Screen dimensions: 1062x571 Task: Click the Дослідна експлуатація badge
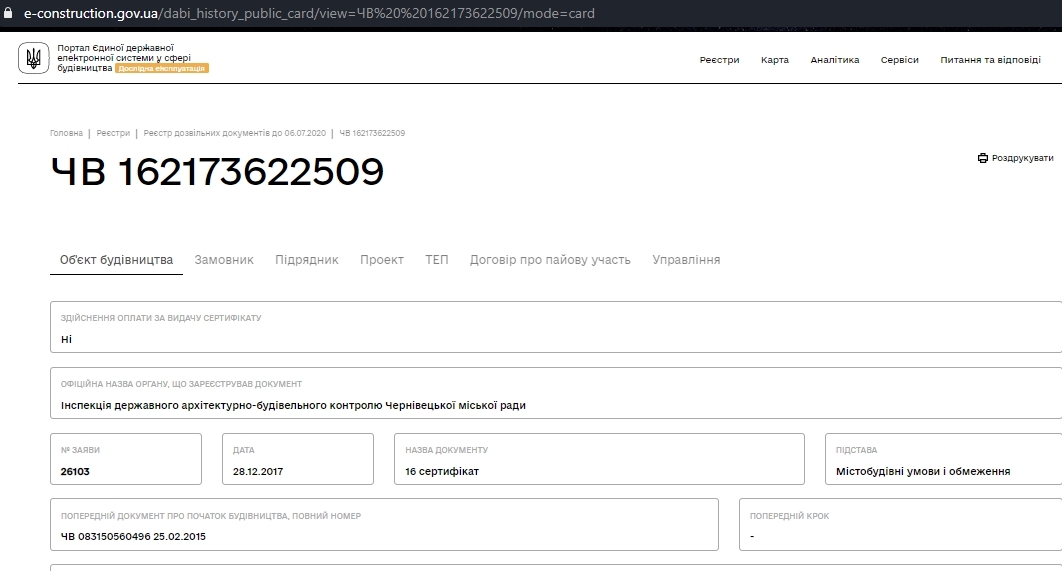point(162,68)
